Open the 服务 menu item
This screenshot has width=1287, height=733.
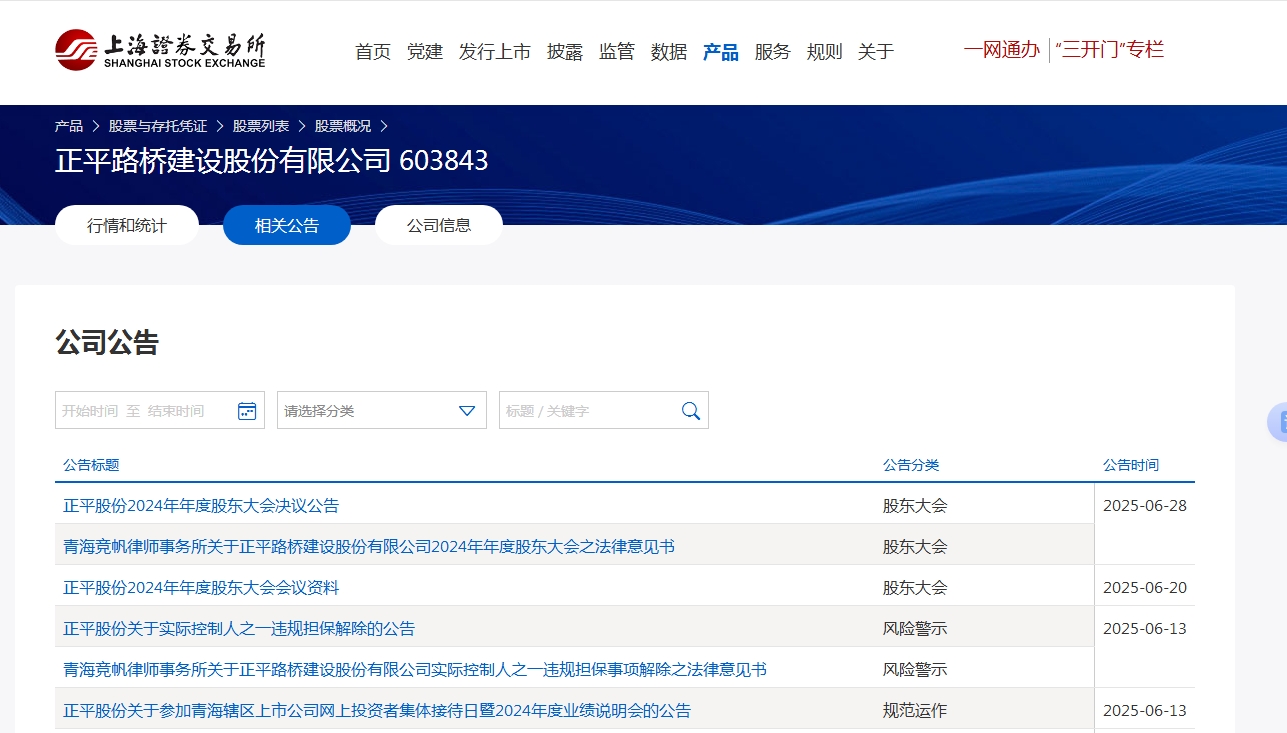(x=773, y=52)
